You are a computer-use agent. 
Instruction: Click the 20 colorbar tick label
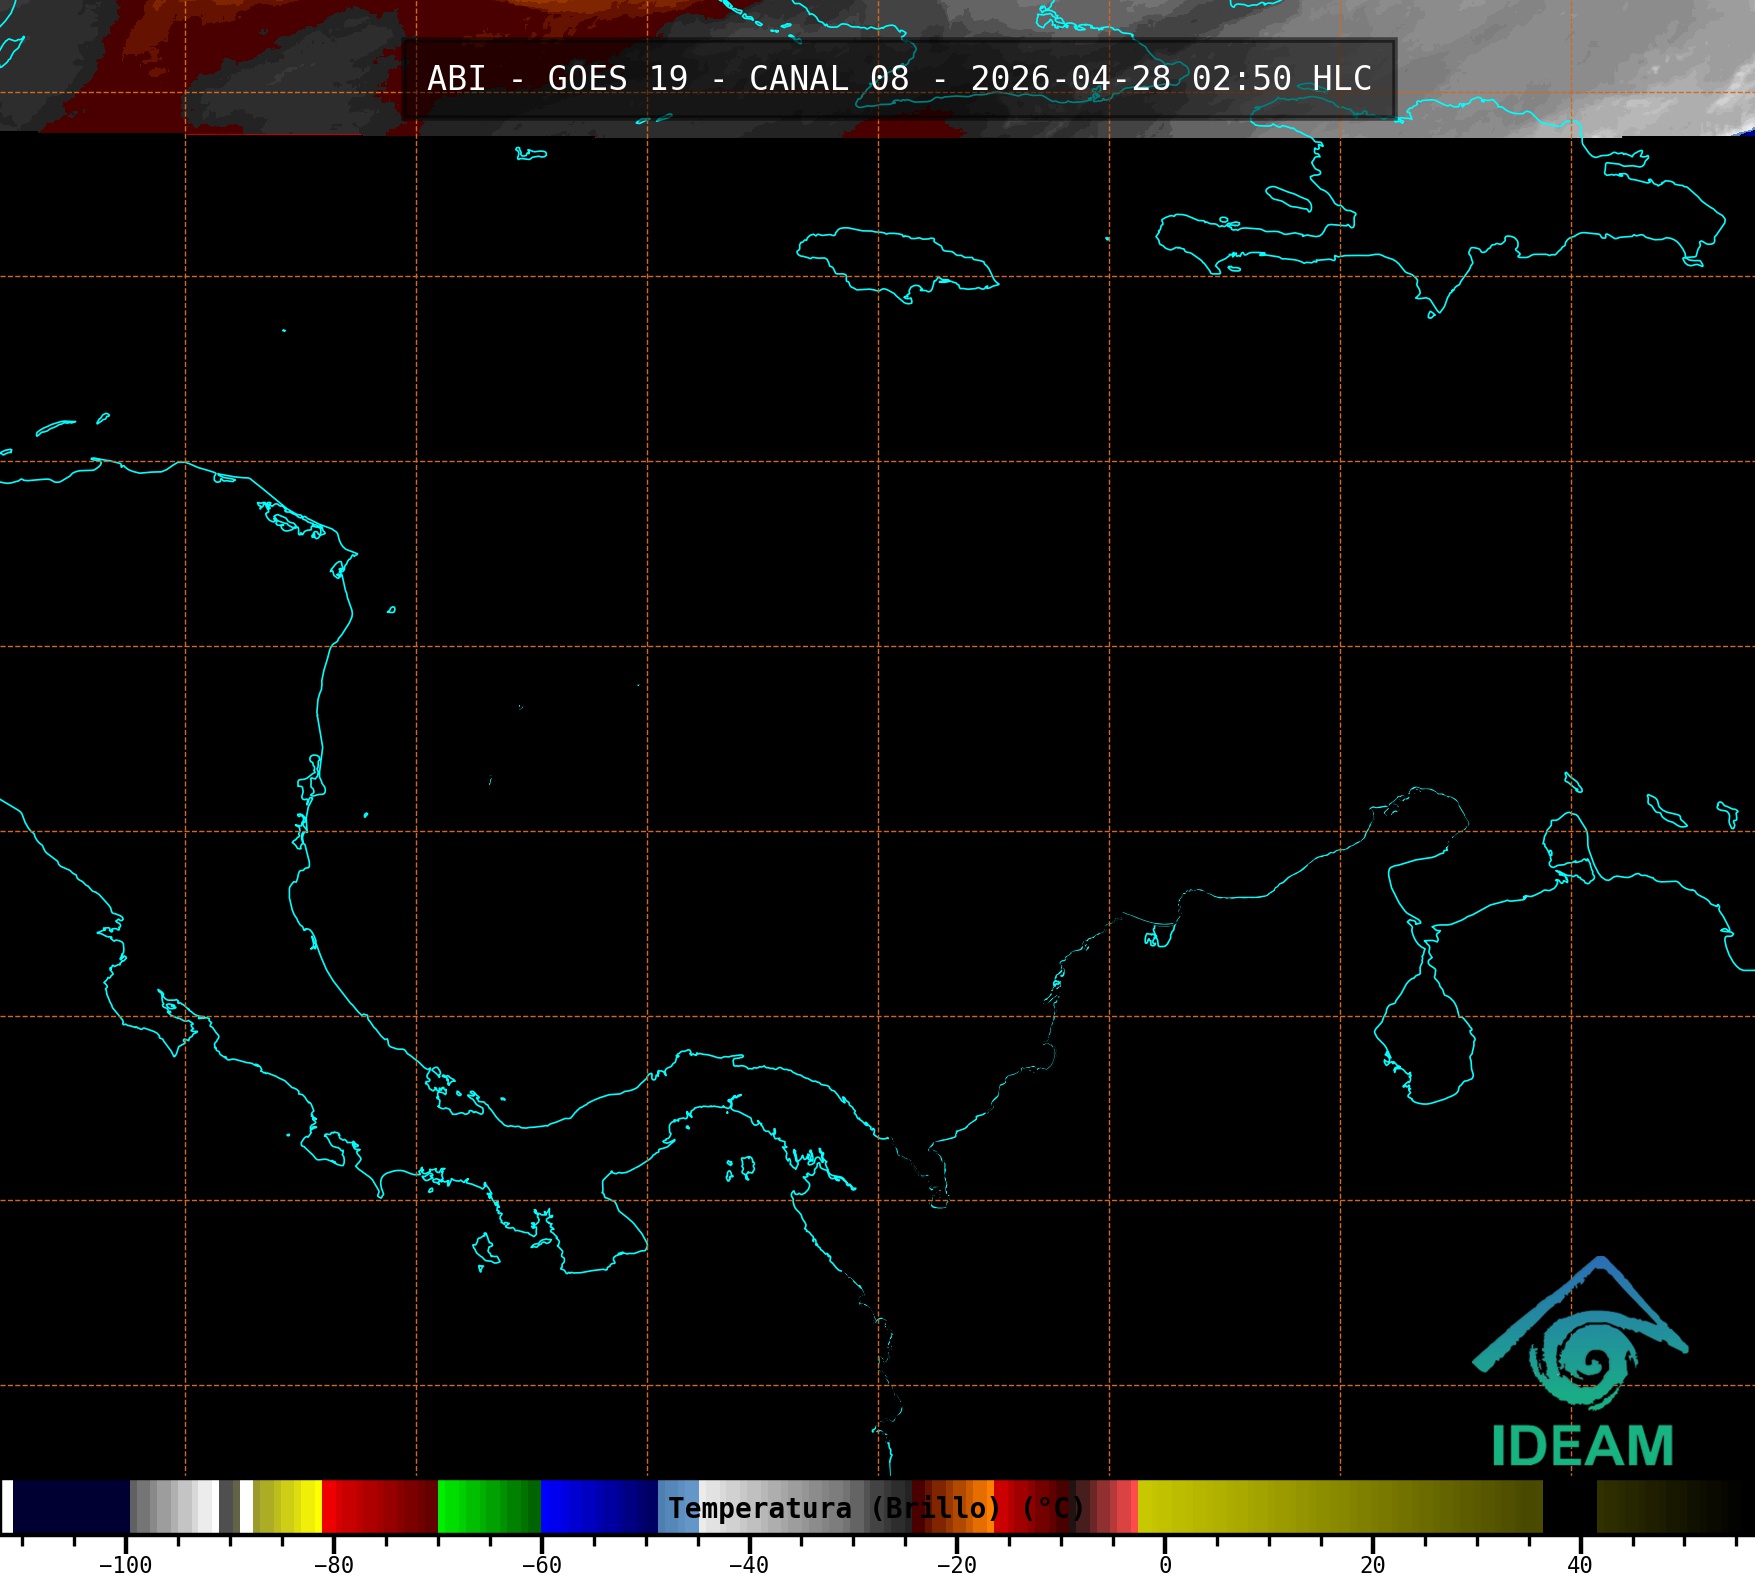(1372, 1565)
